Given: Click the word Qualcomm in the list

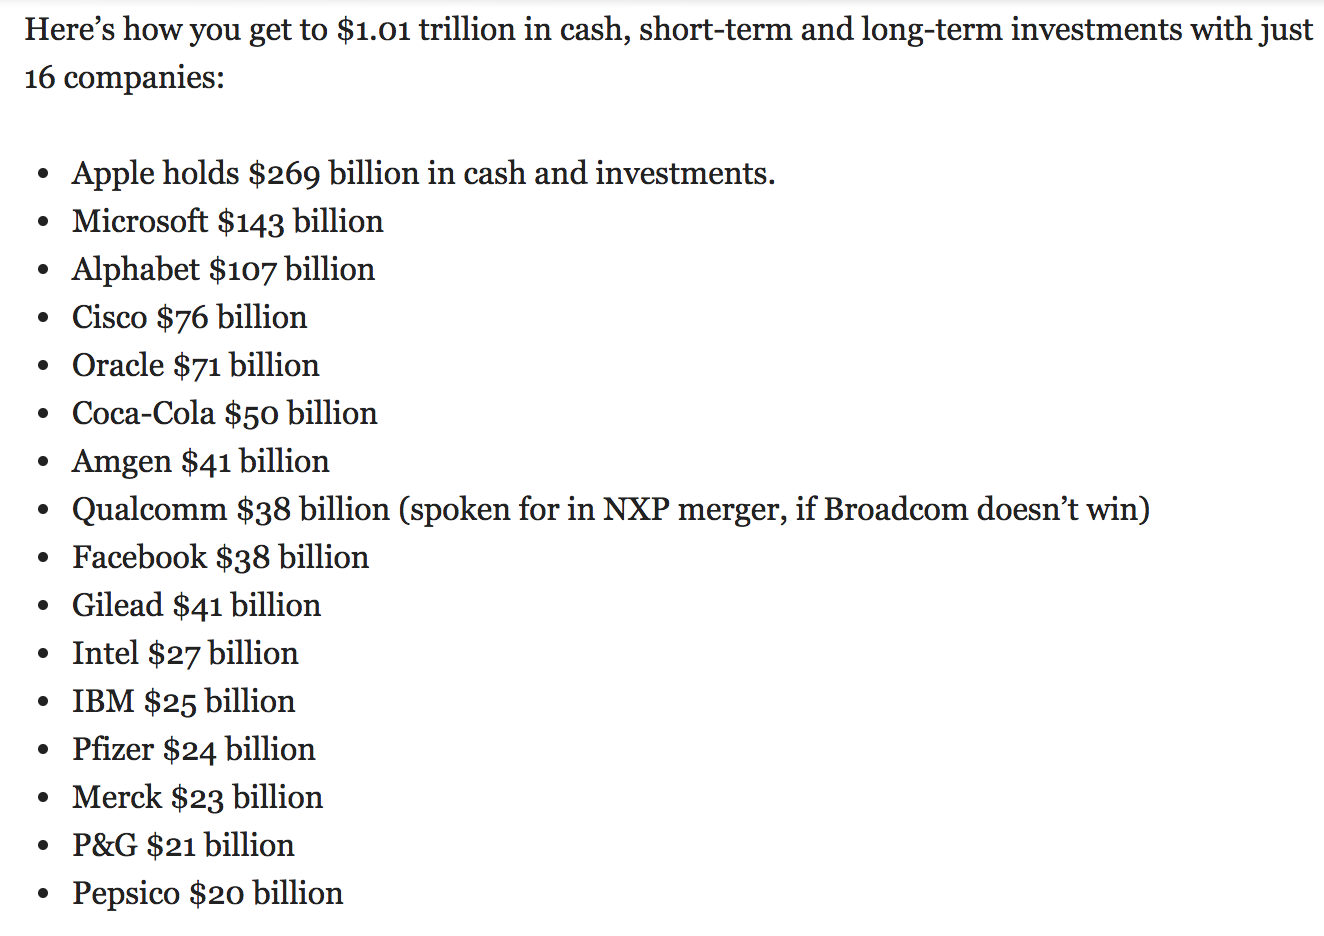Looking at the screenshot, I should 149,510.
